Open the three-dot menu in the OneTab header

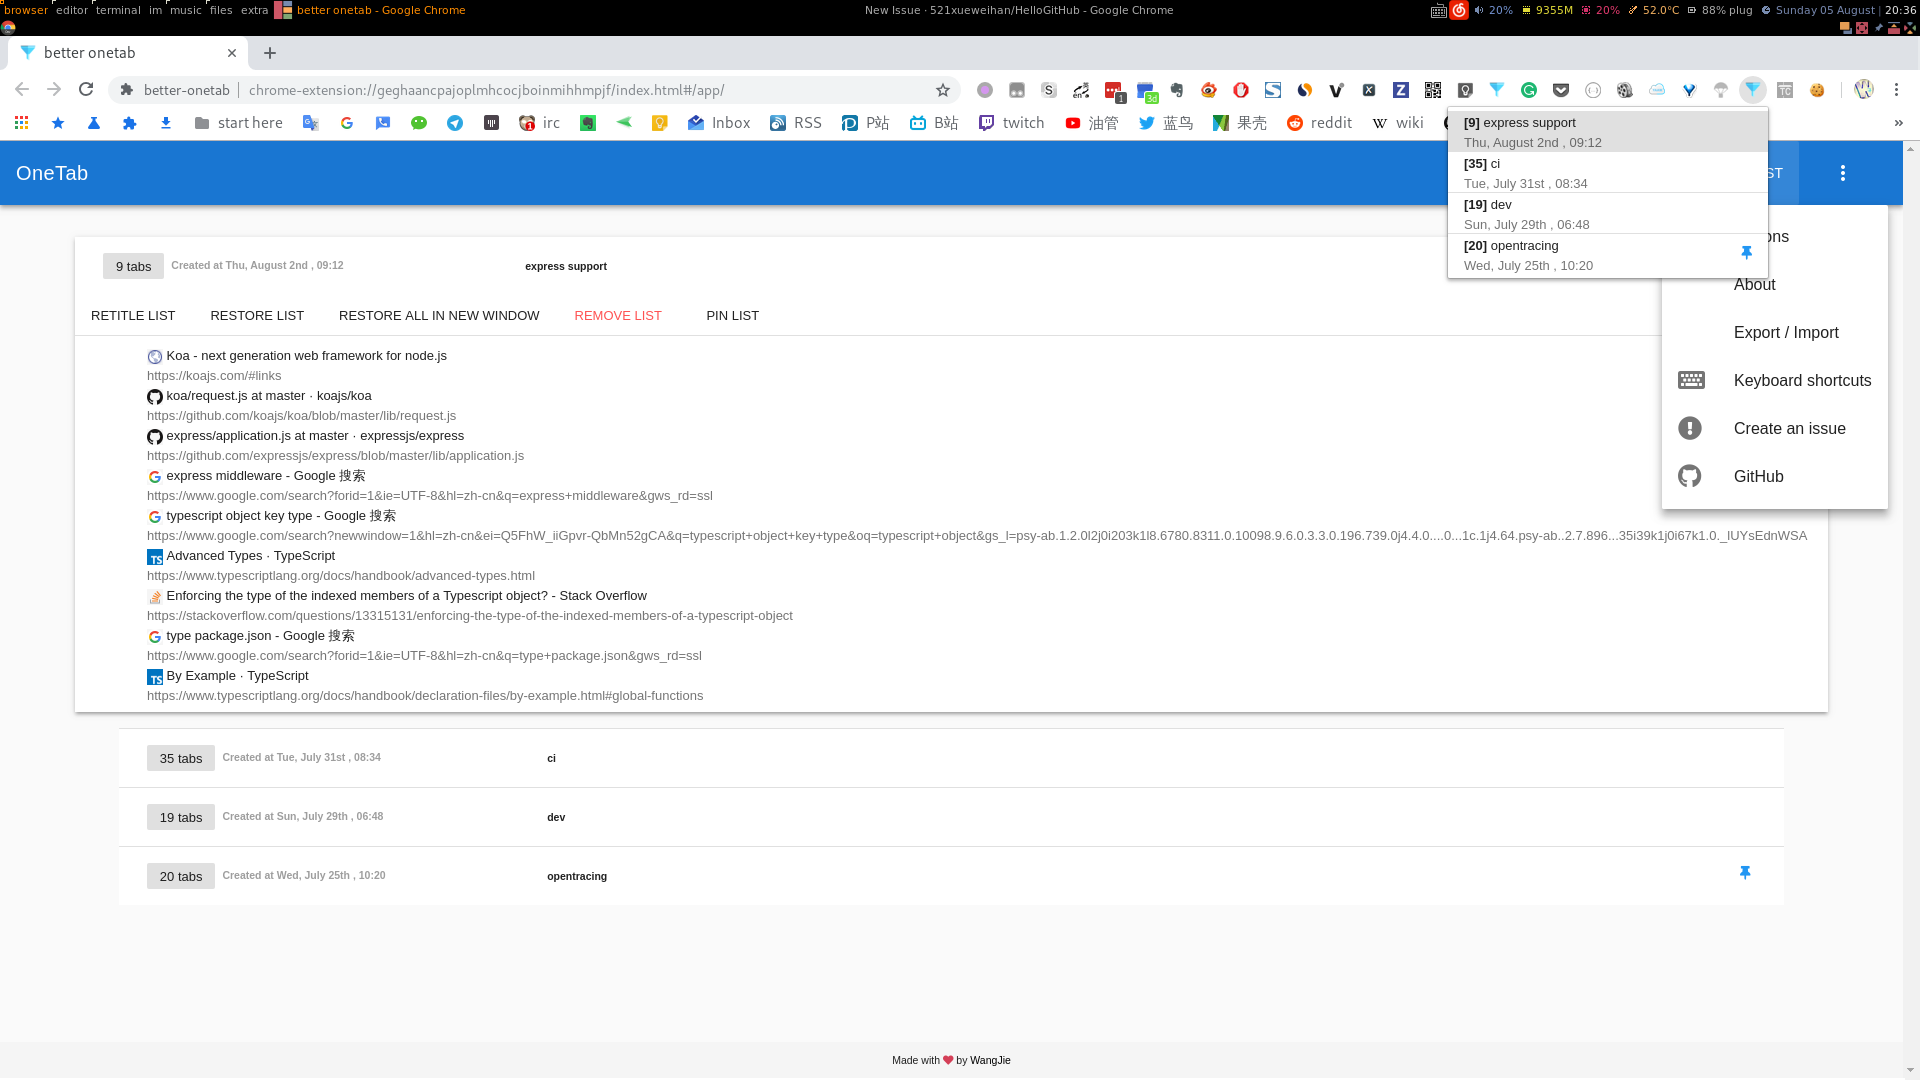1843,172
